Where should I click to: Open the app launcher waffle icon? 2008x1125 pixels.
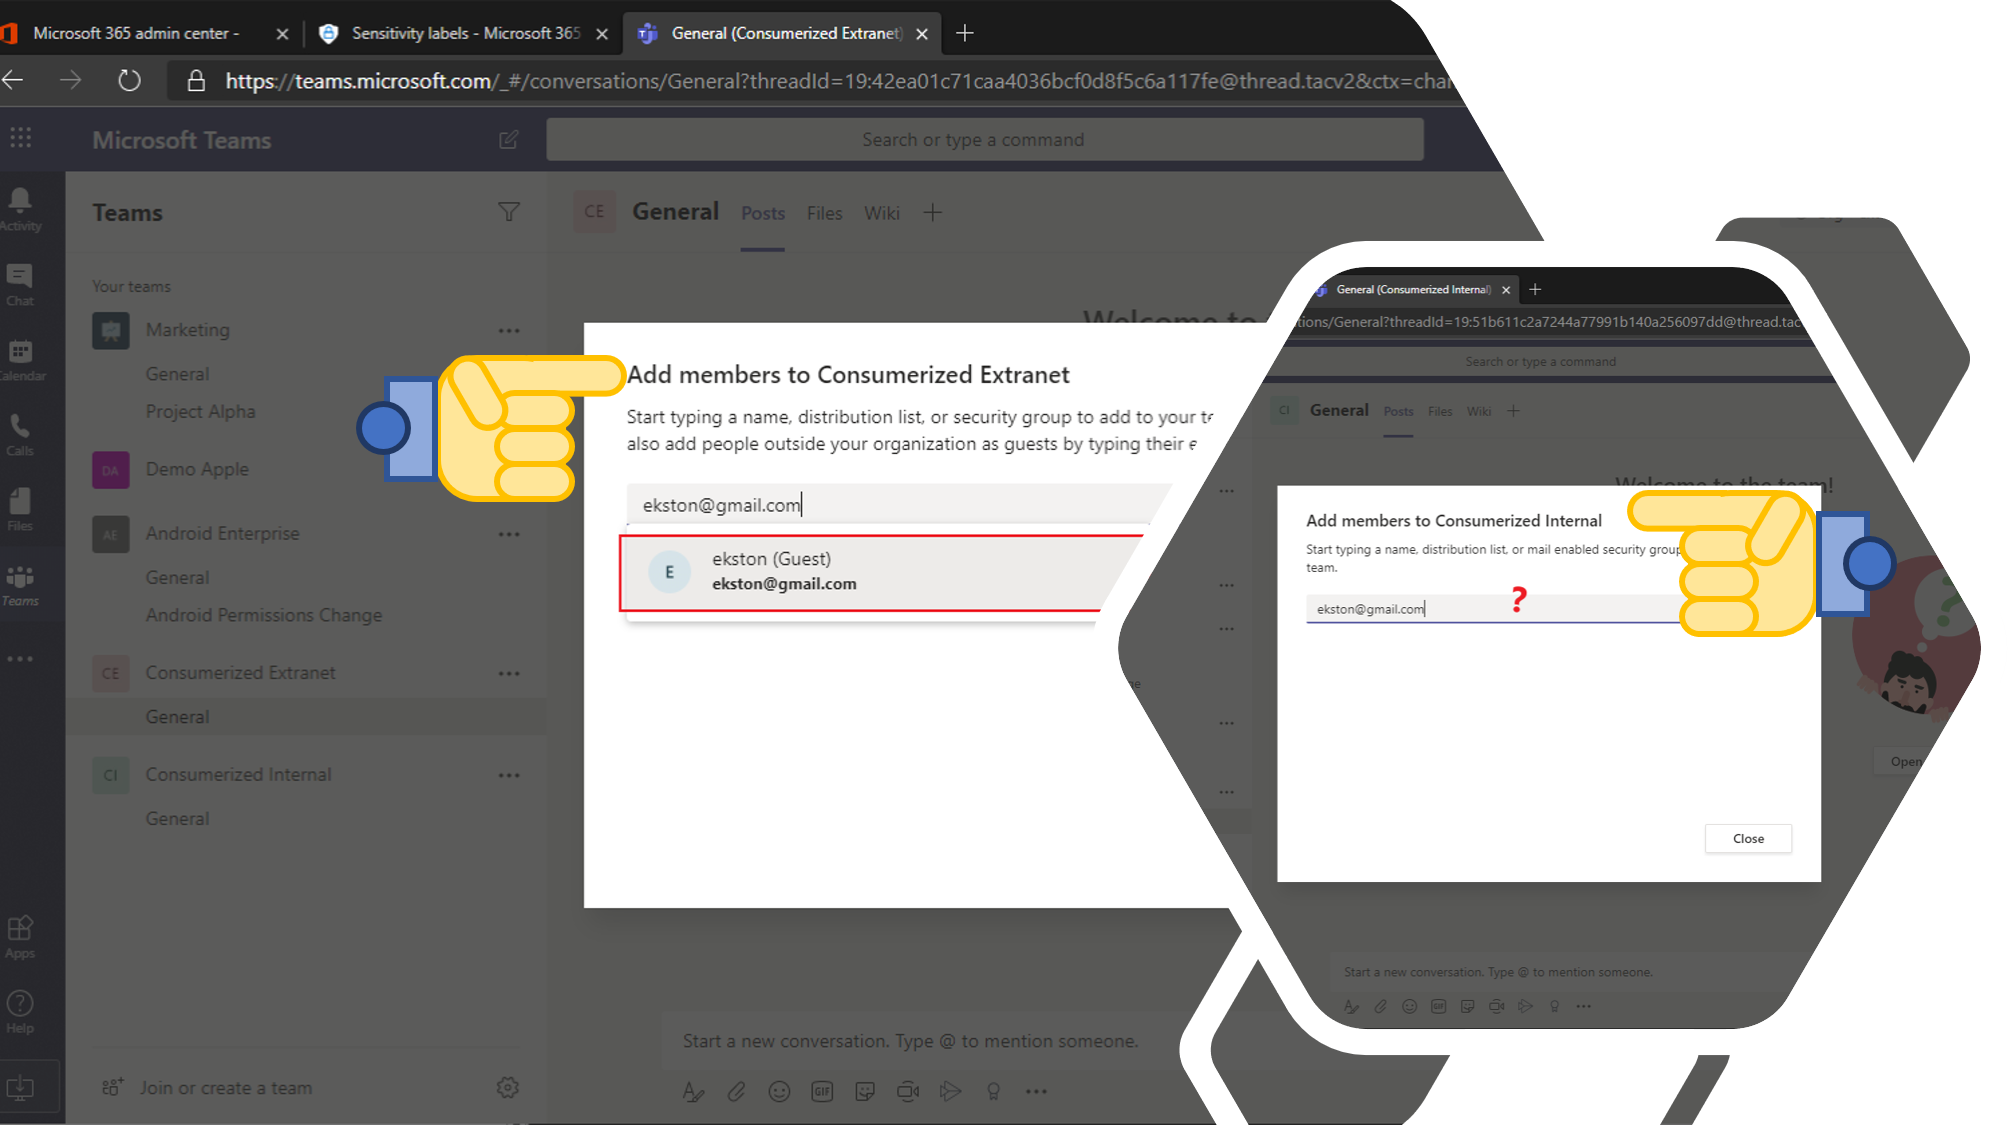[x=20, y=138]
